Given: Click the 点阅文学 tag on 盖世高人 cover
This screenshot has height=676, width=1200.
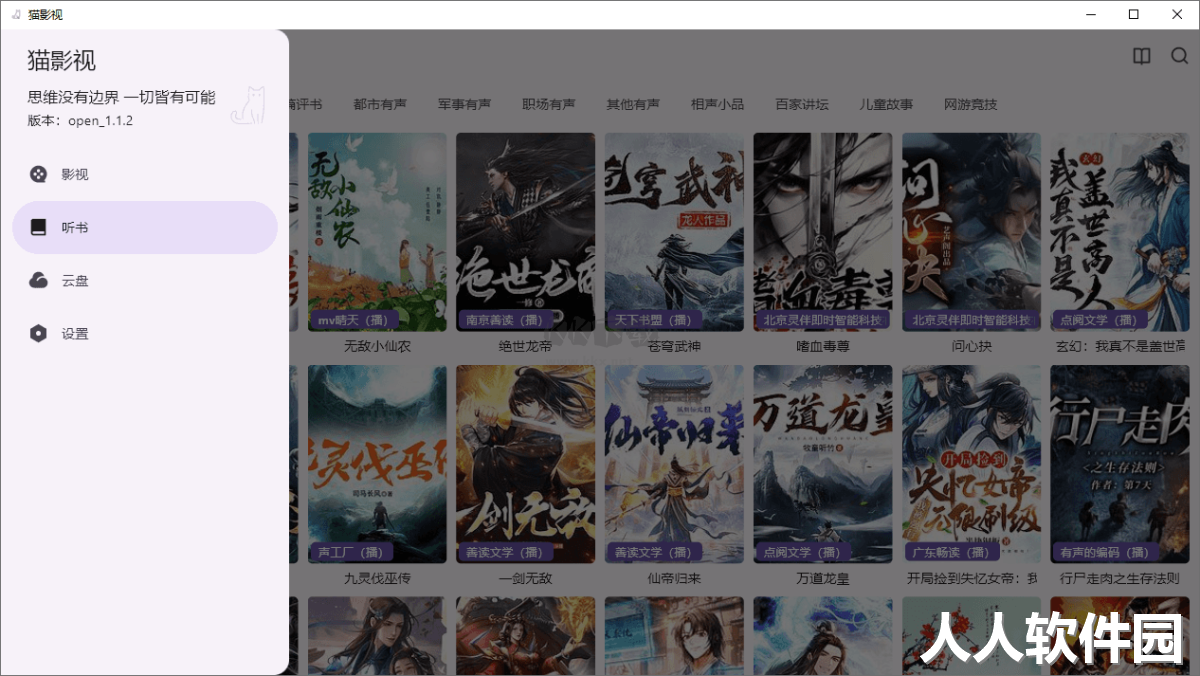Looking at the screenshot, I should point(1098,320).
